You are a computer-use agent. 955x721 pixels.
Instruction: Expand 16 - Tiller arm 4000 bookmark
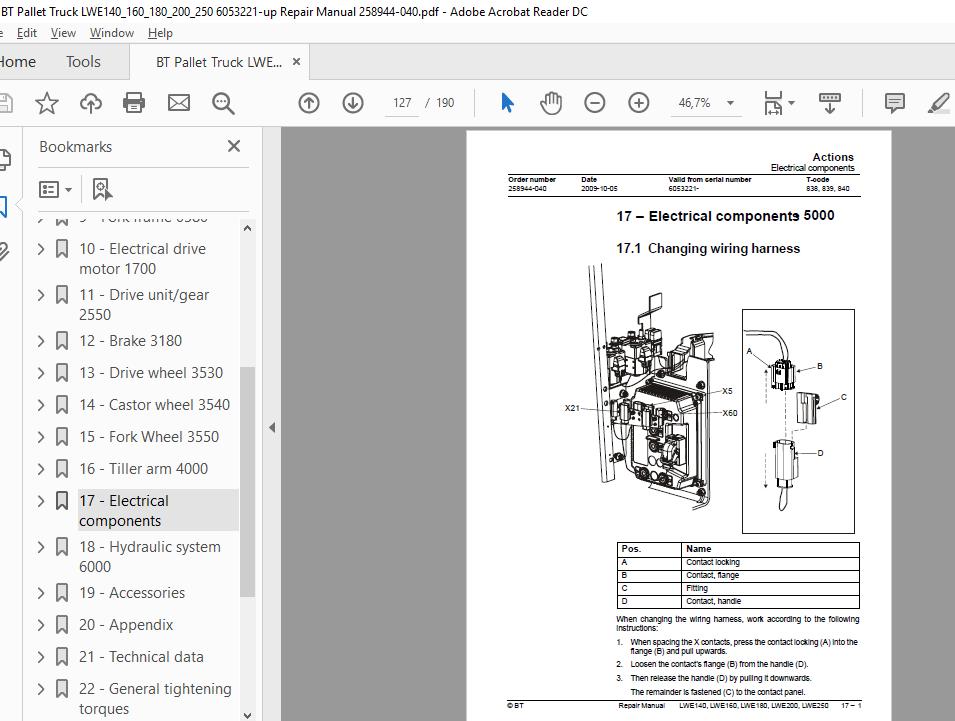coord(41,469)
